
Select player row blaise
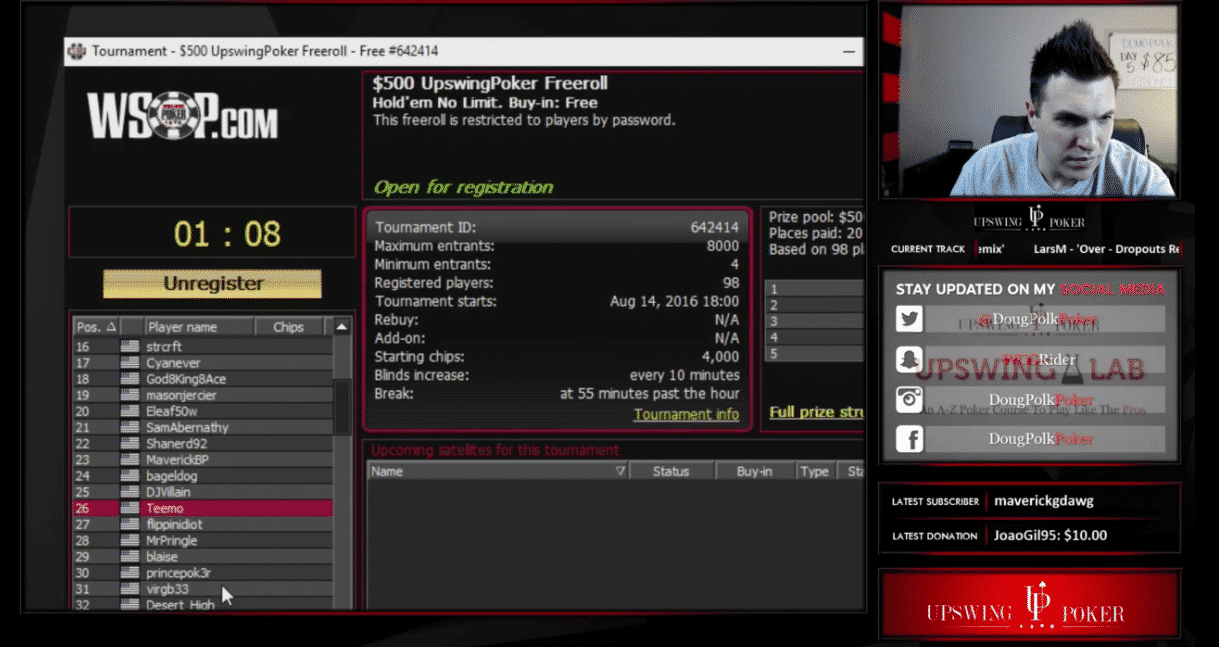tap(202, 557)
